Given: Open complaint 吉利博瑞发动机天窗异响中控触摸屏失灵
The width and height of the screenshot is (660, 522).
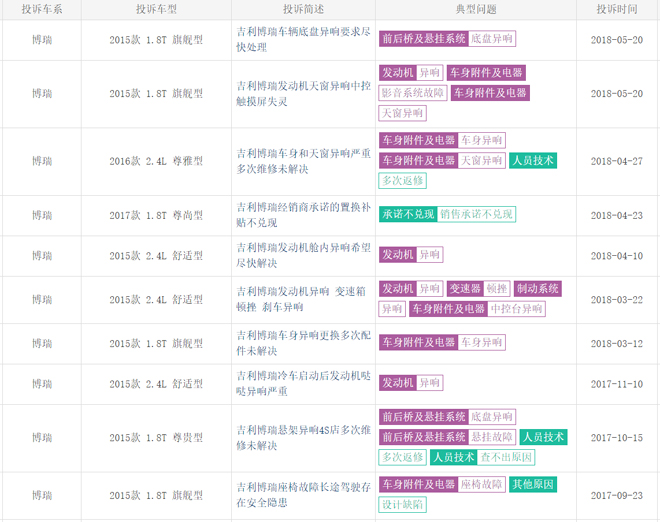Looking at the screenshot, I should [303, 93].
